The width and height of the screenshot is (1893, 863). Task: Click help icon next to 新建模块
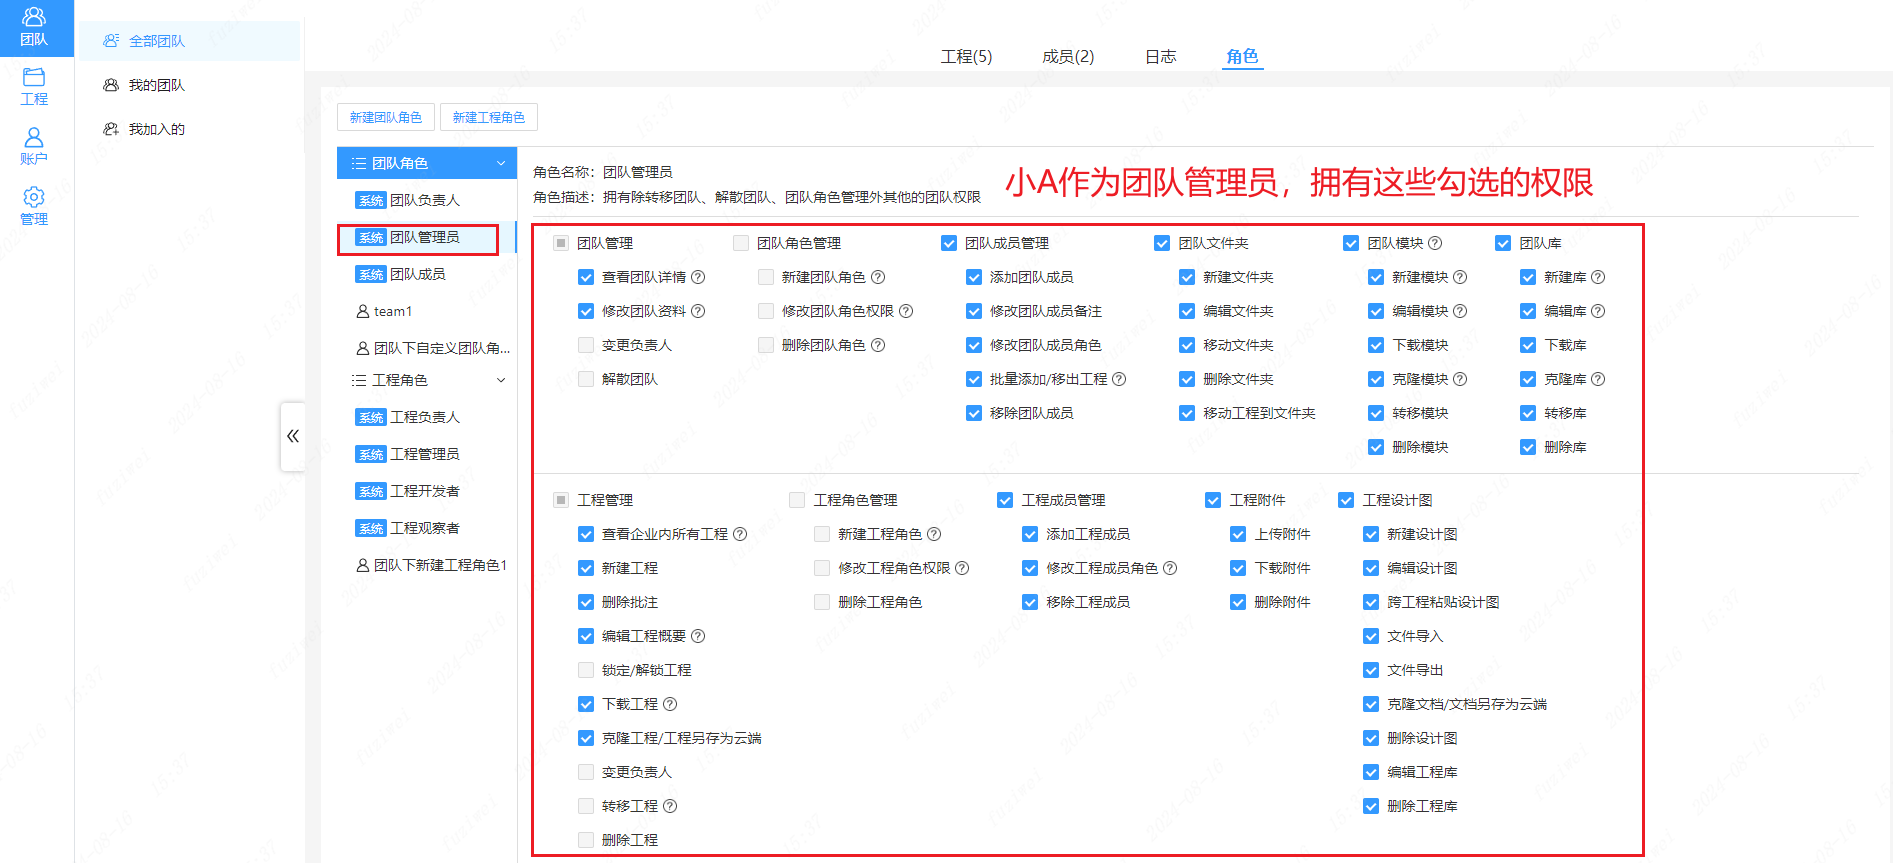(x=1460, y=277)
